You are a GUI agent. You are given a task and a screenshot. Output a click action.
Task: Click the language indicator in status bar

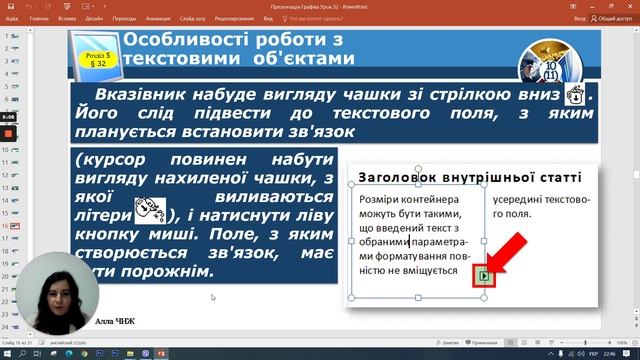pyautogui.click(x=68, y=343)
